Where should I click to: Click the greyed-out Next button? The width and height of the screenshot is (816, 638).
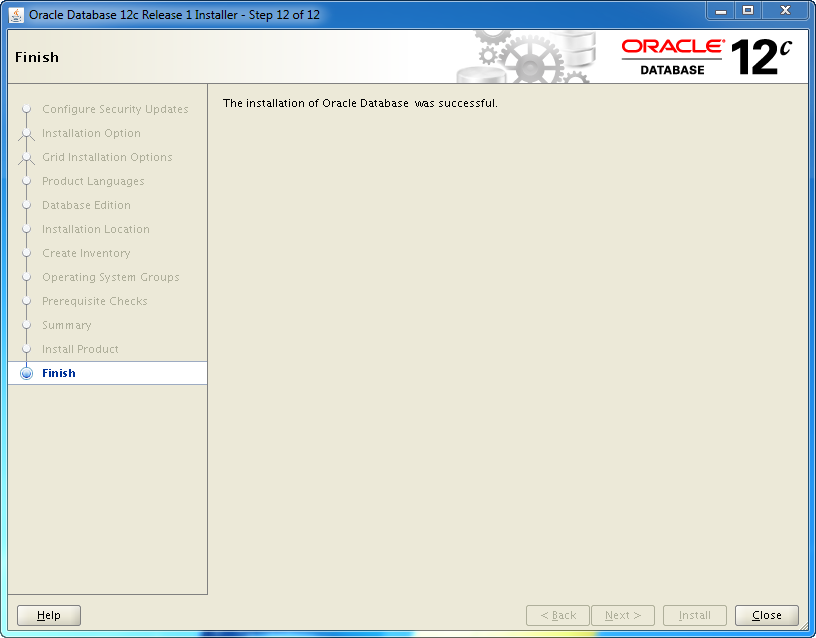623,615
